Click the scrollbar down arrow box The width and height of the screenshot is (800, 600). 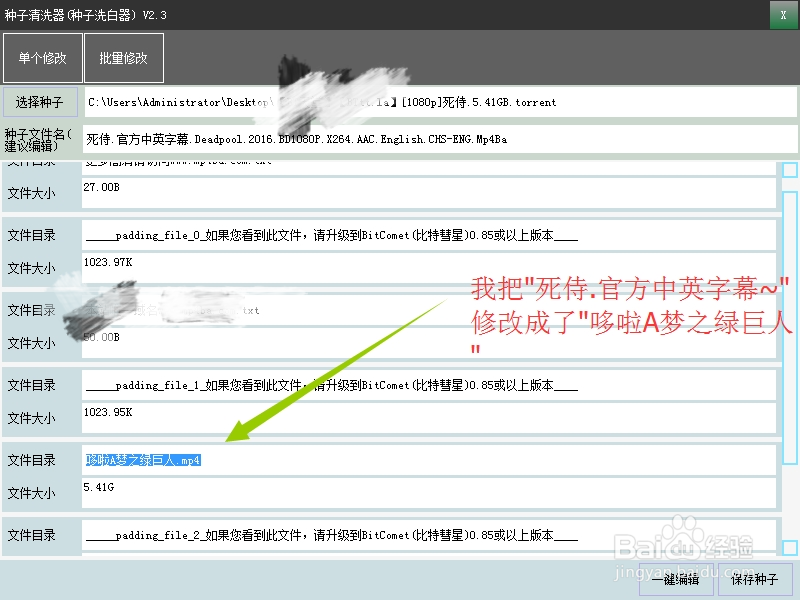tap(790, 548)
